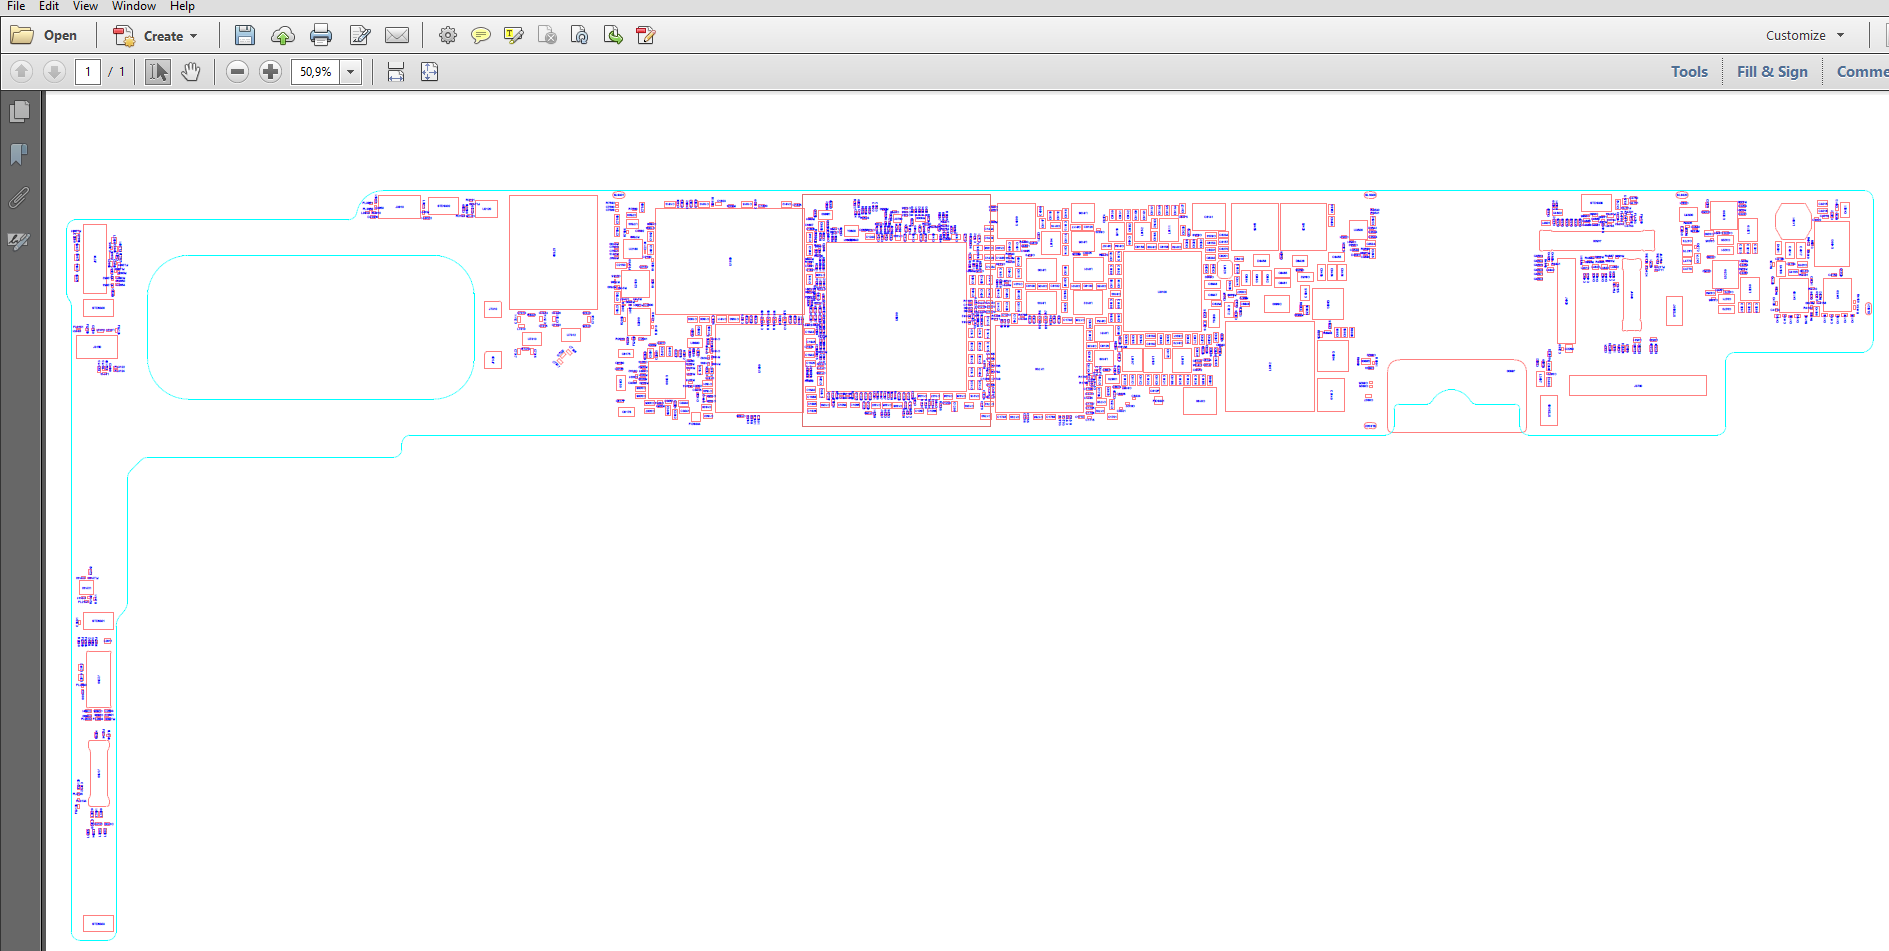Screen dimensions: 1889x951
Task: Open the zoom percentage dropdown arrow
Action: click(x=351, y=72)
